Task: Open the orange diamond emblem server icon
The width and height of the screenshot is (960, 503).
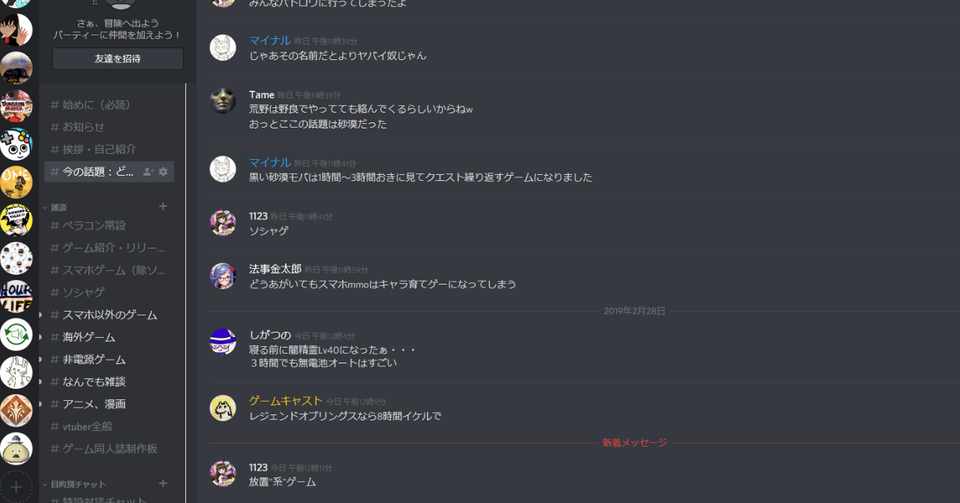Action: pos(16,411)
